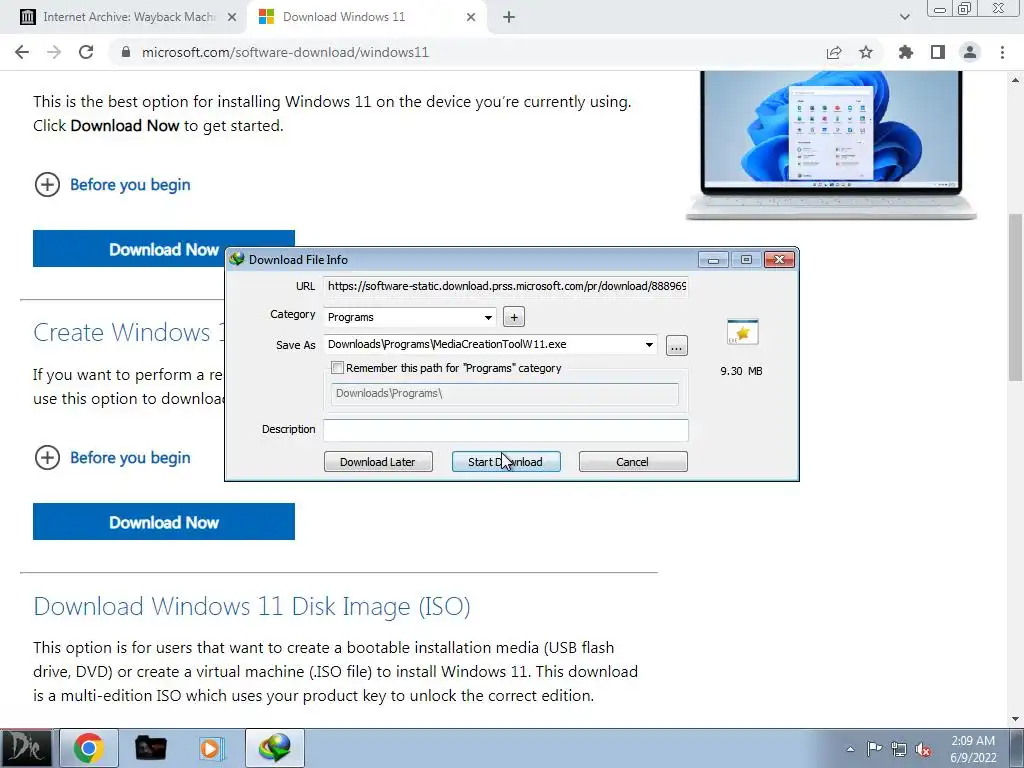
Task: Click the page vertical scrollbar thumb
Action: pos(1016,297)
